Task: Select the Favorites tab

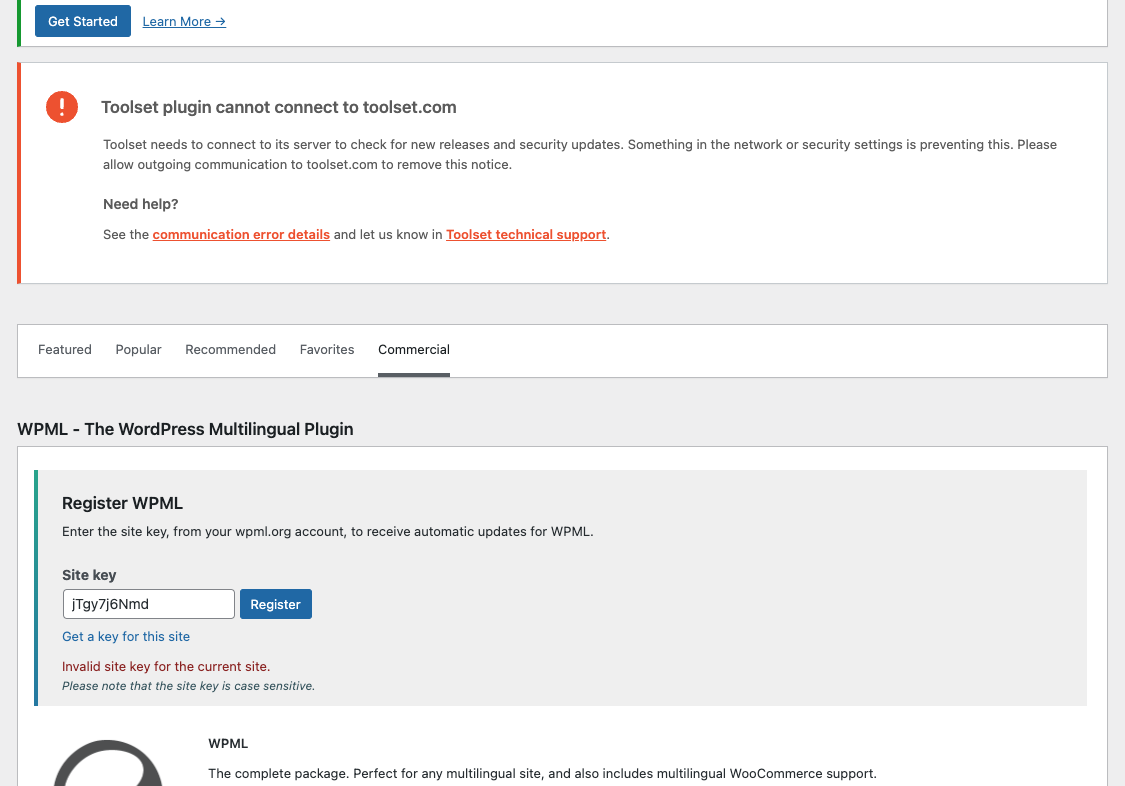Action: 327,349
